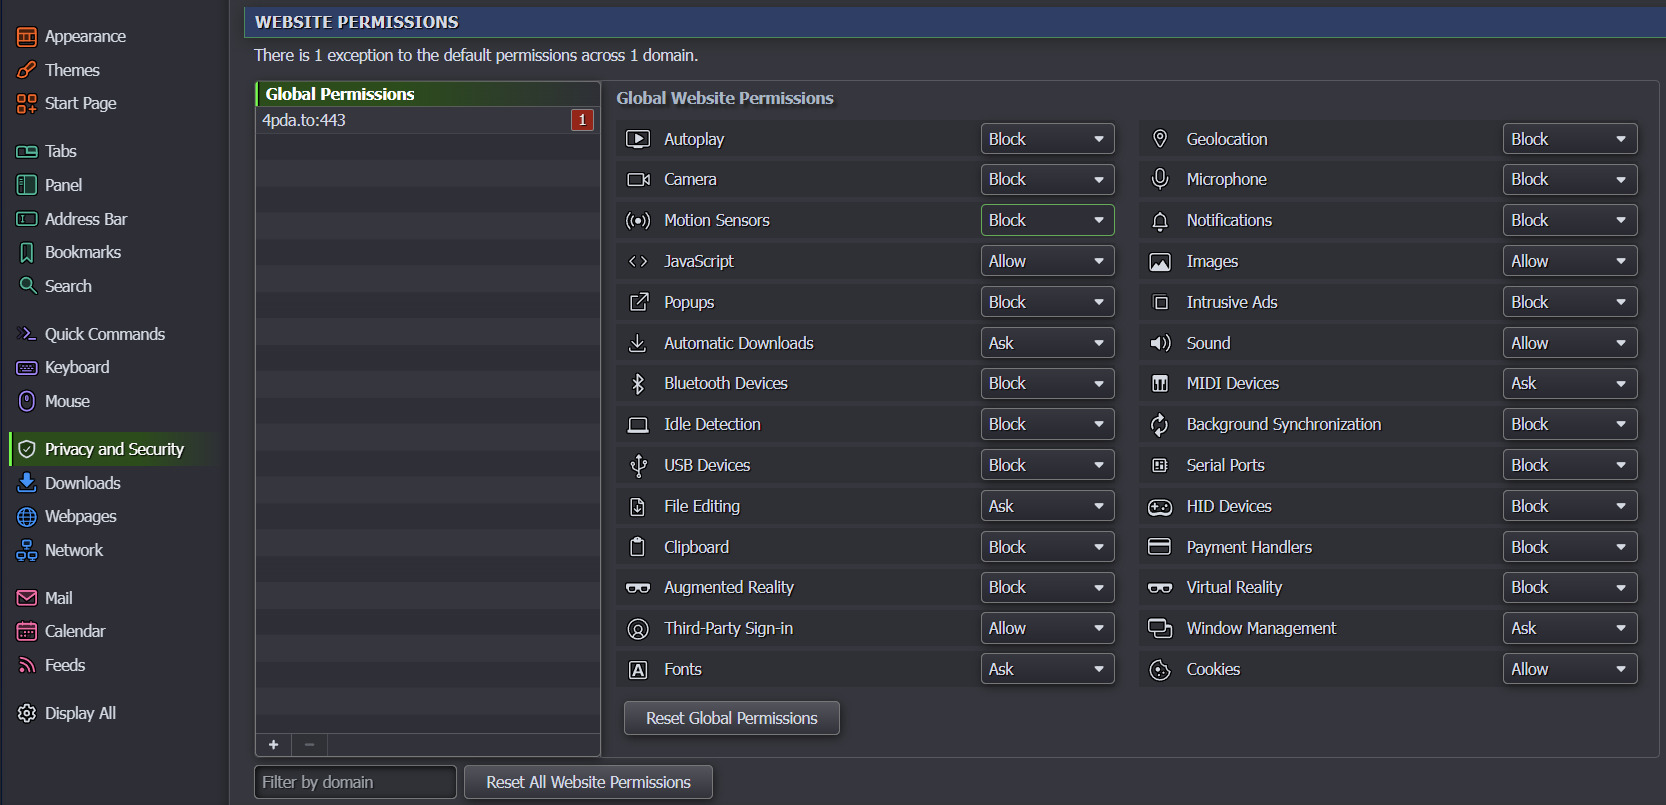Click the Microphone icon
The height and width of the screenshot is (805, 1666).
click(x=1160, y=179)
